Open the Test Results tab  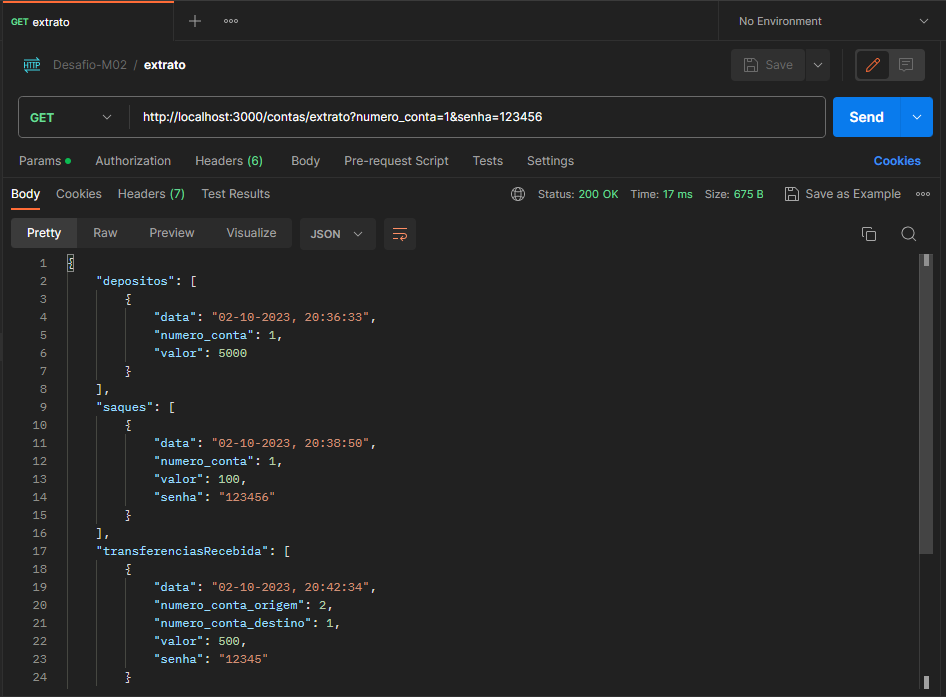[235, 194]
